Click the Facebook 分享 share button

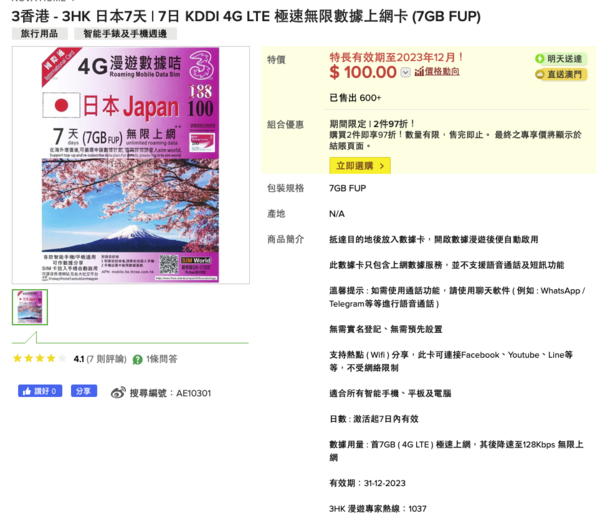point(84,391)
